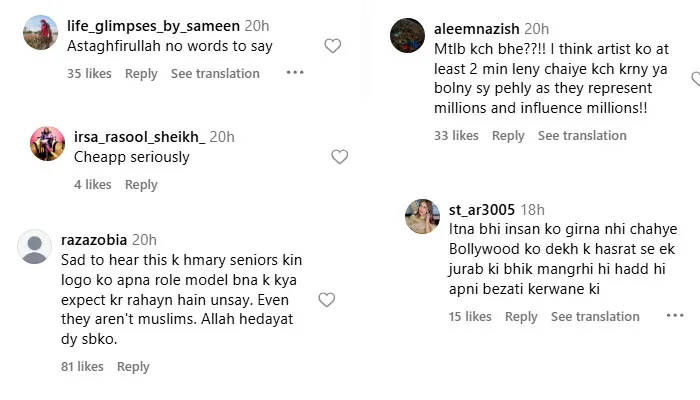Open aleemnazish's profile picture
Screen dimensions: 700x400
407,36
